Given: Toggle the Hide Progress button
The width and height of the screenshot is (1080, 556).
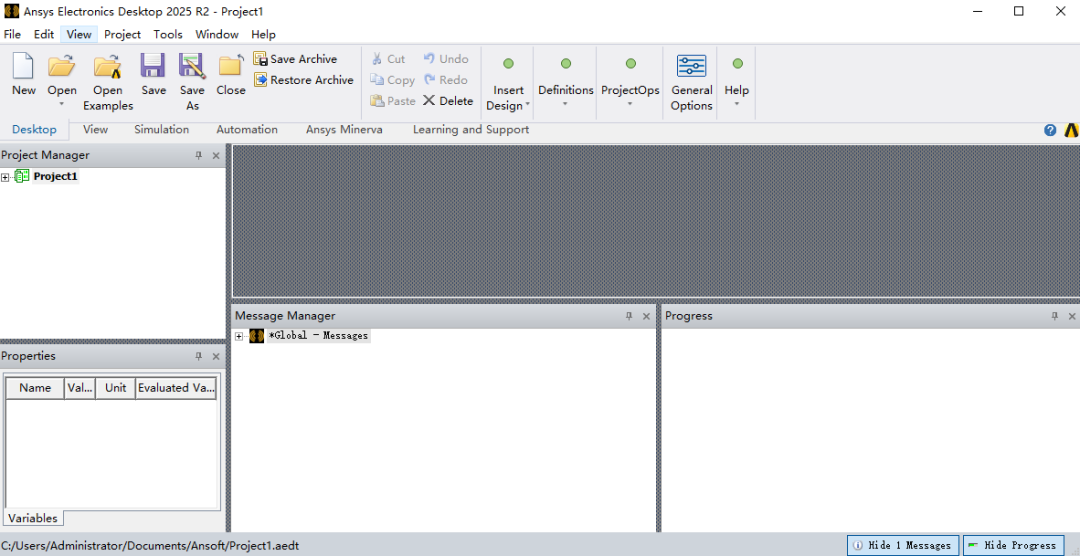Looking at the screenshot, I should [1014, 545].
